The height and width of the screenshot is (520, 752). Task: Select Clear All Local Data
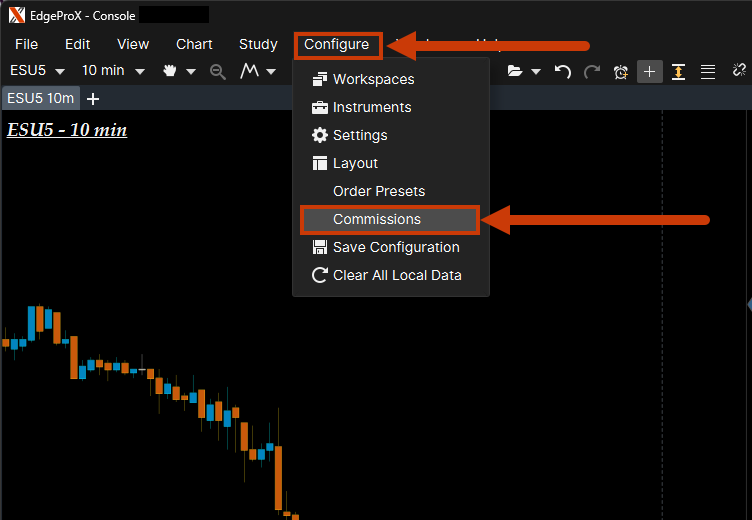click(397, 275)
